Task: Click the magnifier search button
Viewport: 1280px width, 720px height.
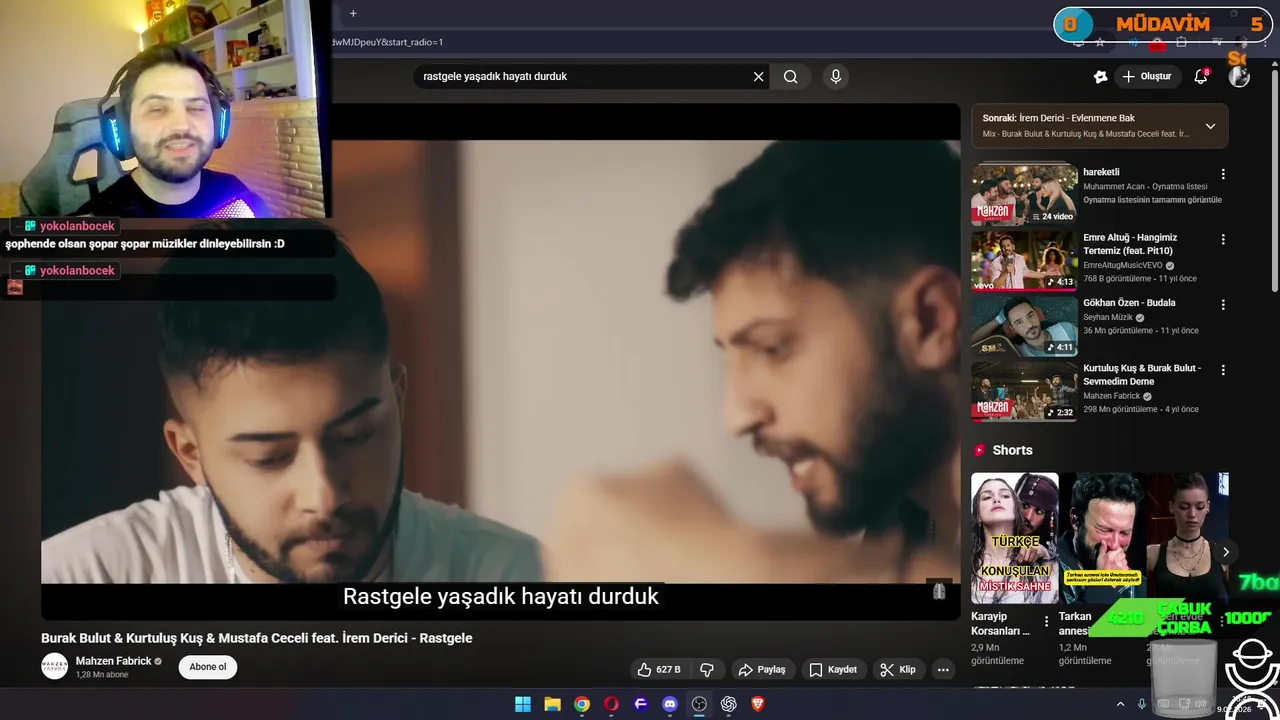Action: point(791,77)
